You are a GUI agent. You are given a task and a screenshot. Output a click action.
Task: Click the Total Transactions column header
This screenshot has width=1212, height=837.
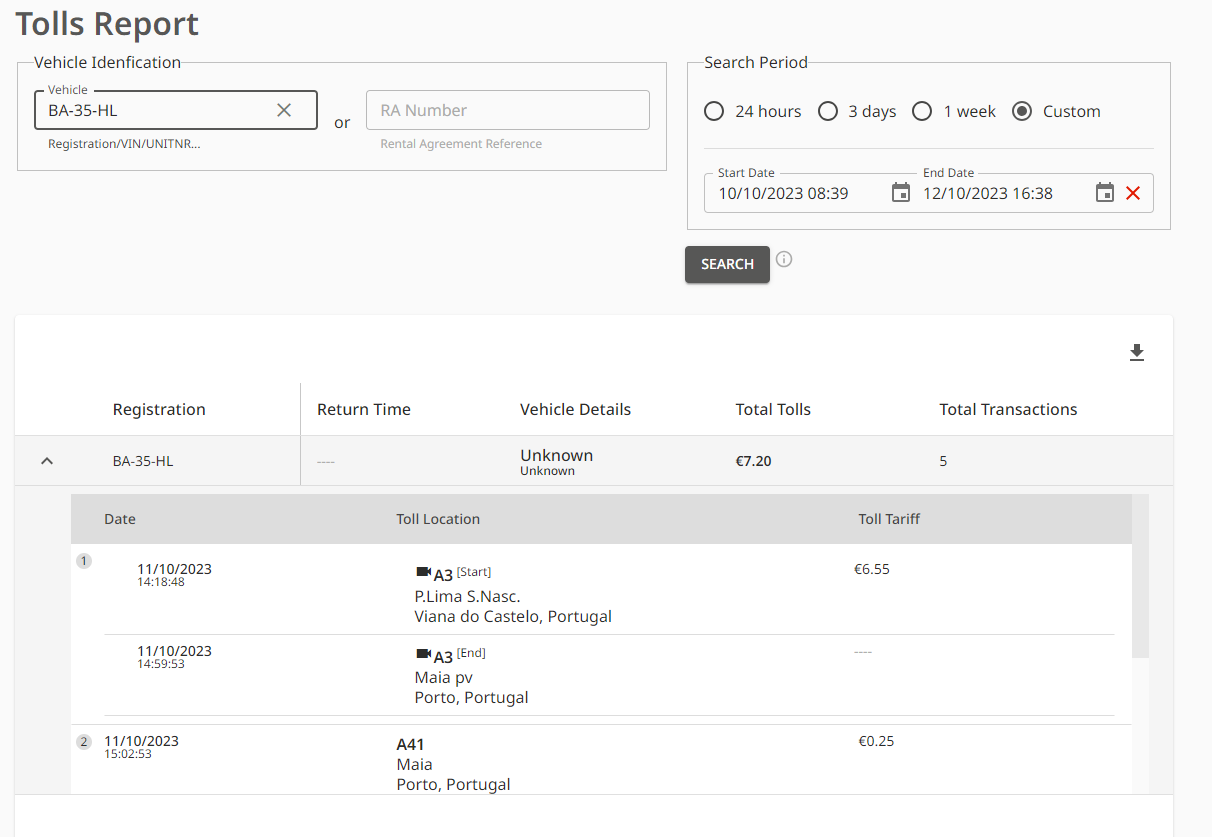(x=1008, y=409)
